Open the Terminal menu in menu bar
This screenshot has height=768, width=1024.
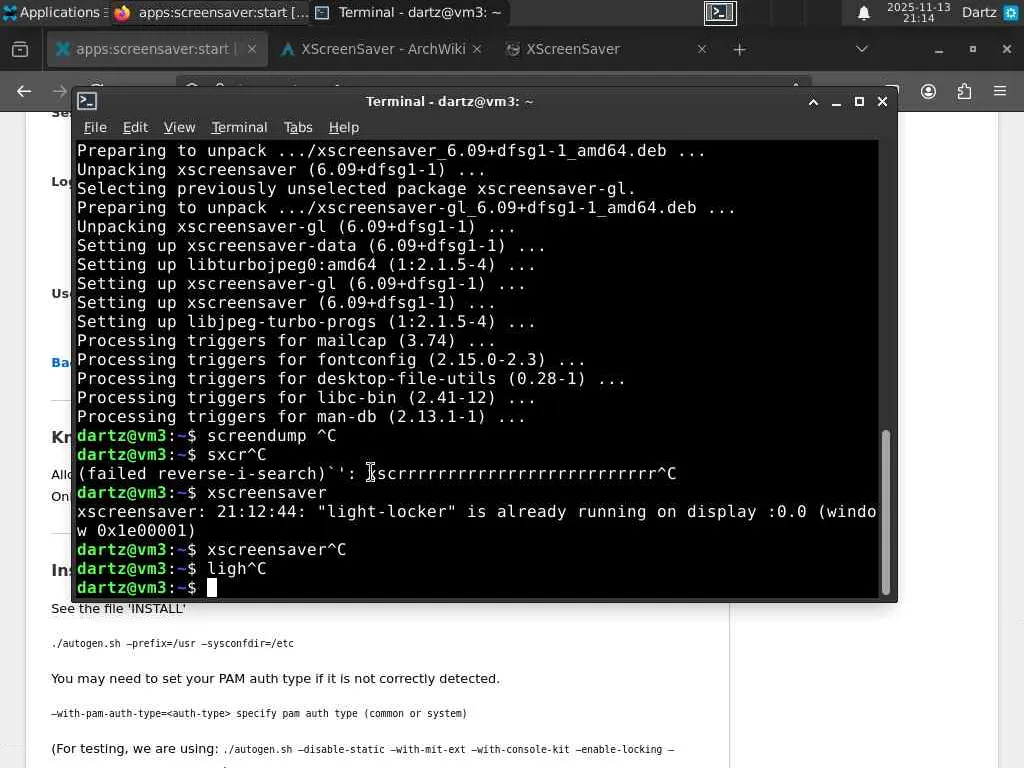239,127
